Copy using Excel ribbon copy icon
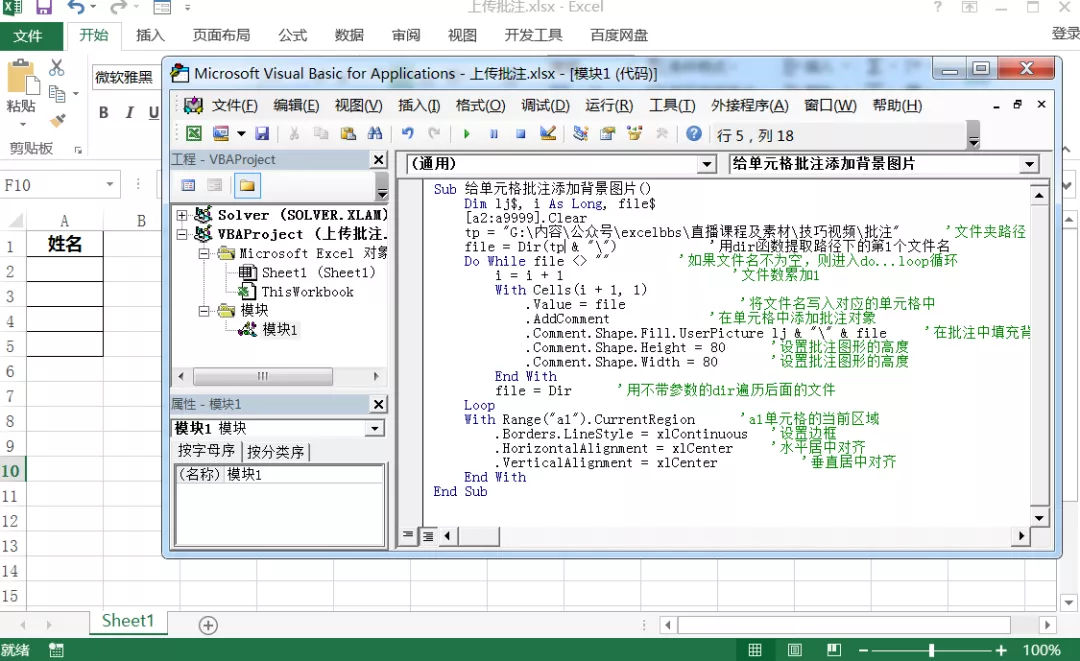1080x661 pixels. 57,93
